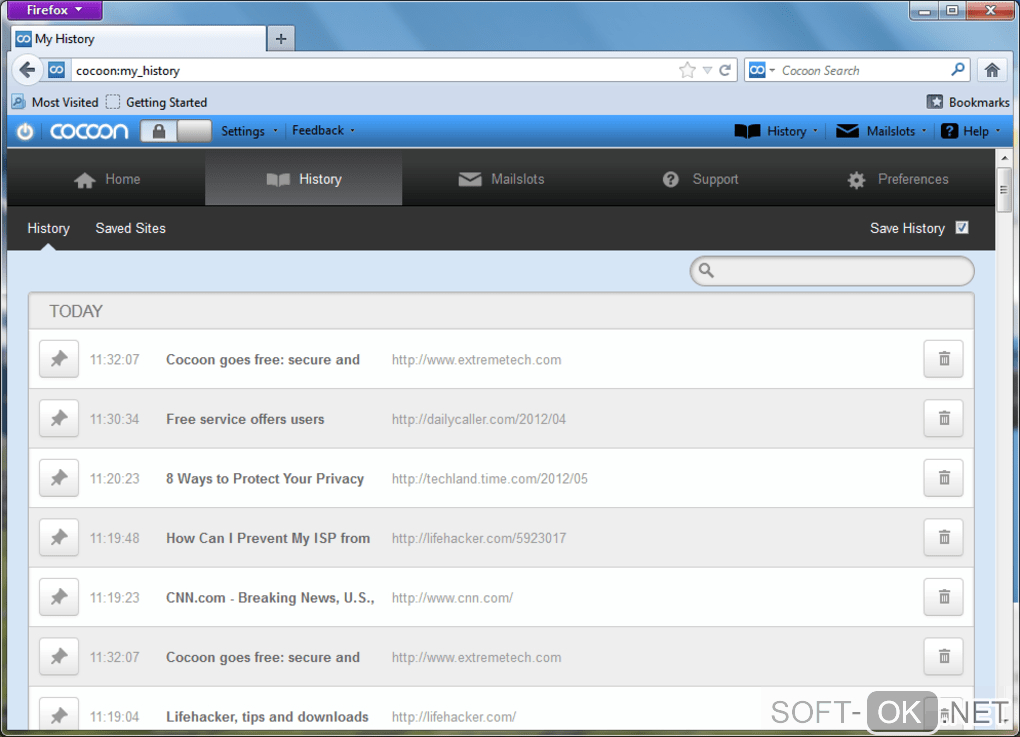The image size is (1020, 737).
Task: Open 8 Ways to Protect Your Privacy link
Action: [x=265, y=479]
